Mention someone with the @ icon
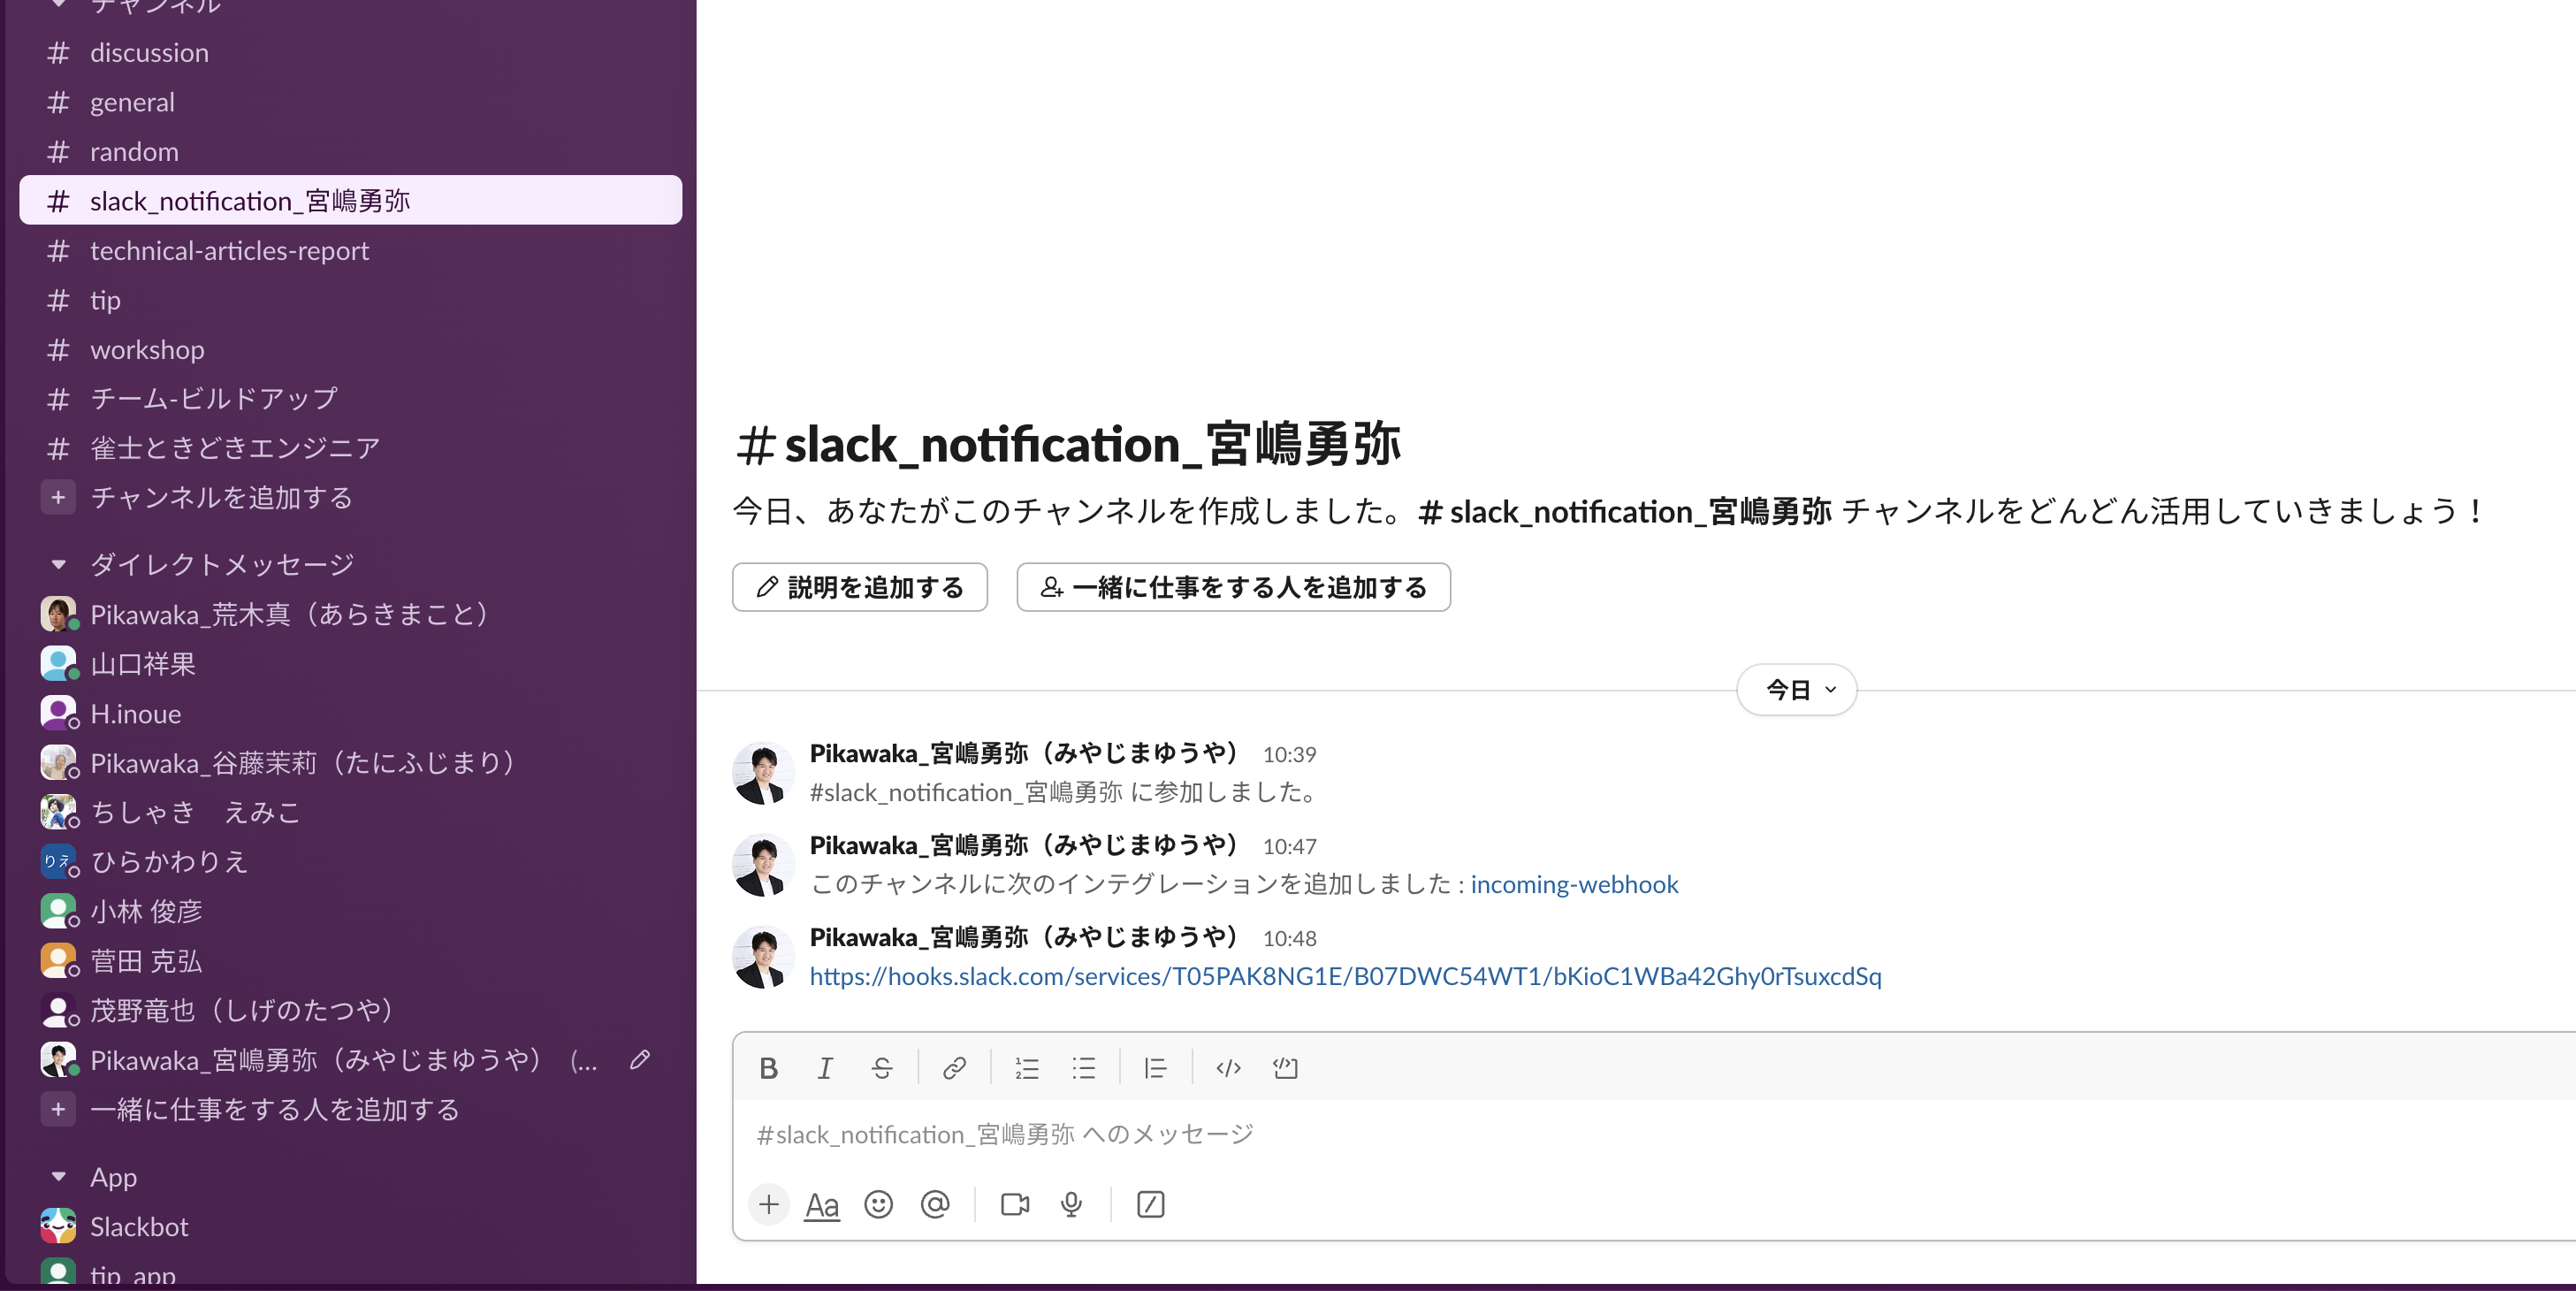 [x=935, y=1204]
